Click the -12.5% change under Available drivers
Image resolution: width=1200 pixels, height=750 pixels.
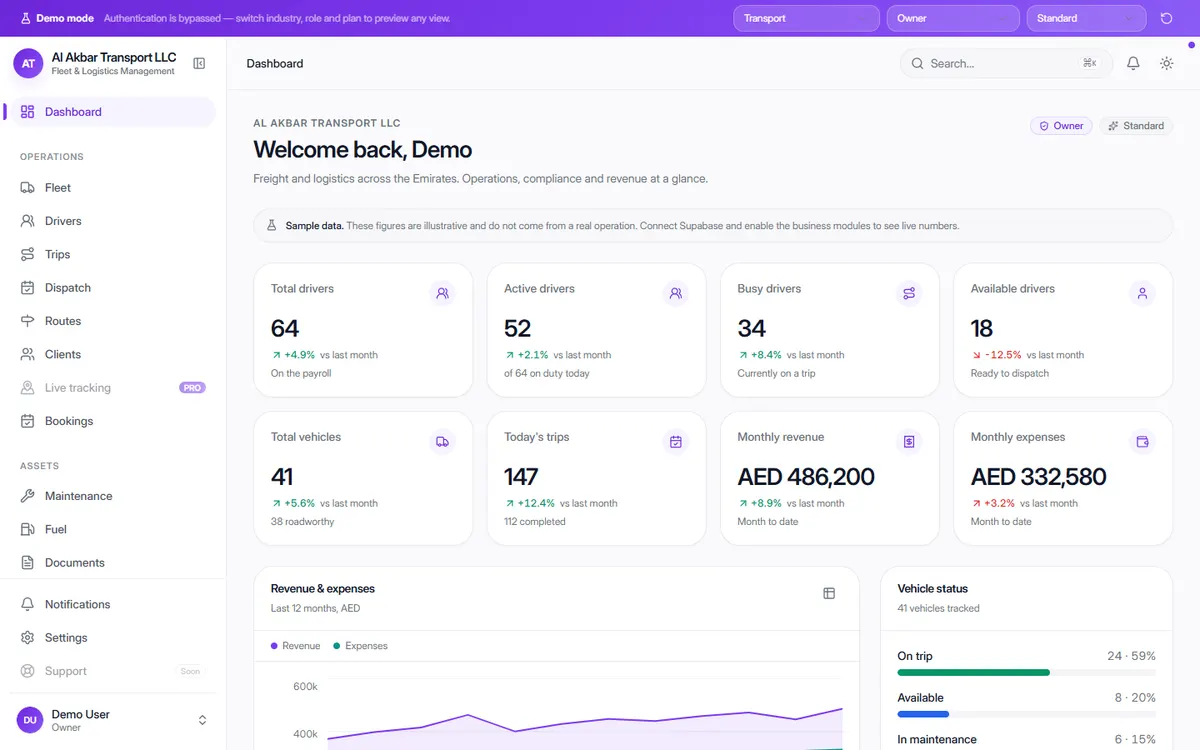[1003, 355]
